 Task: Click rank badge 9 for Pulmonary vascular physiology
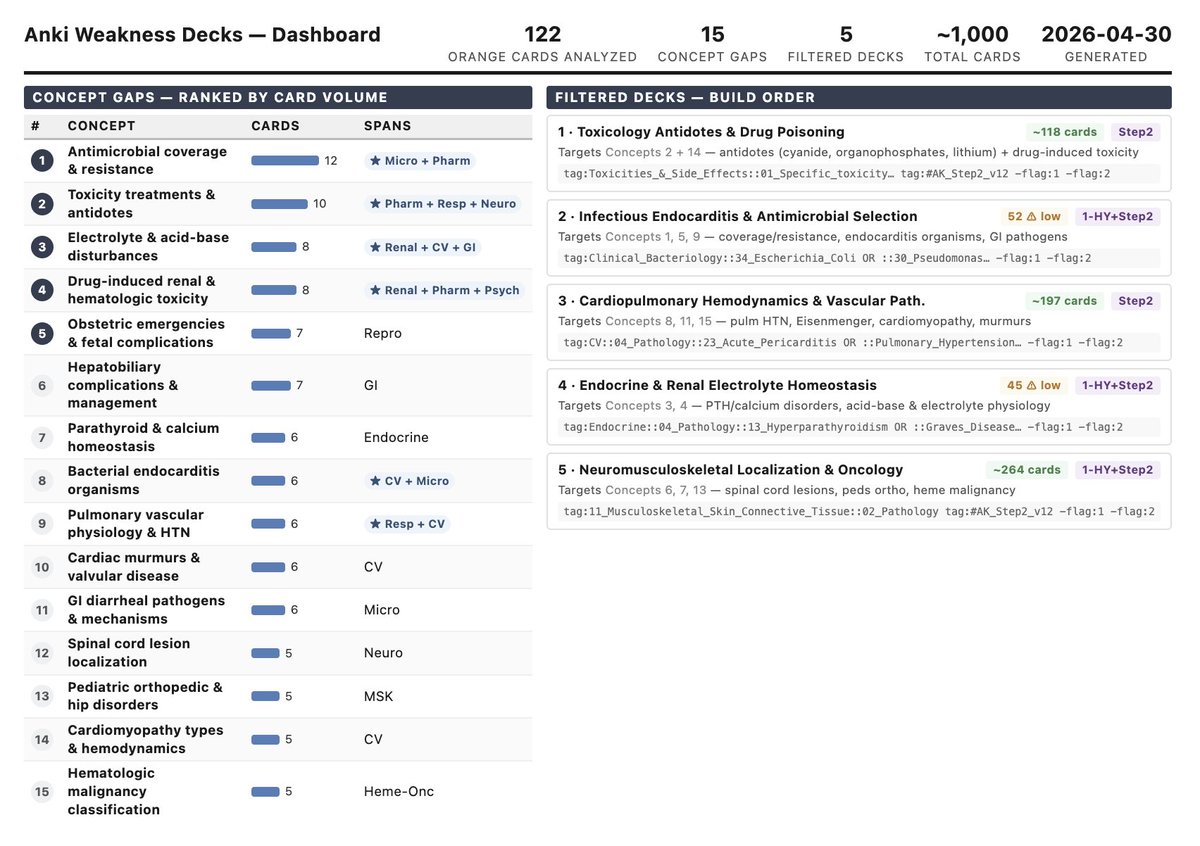[42, 524]
